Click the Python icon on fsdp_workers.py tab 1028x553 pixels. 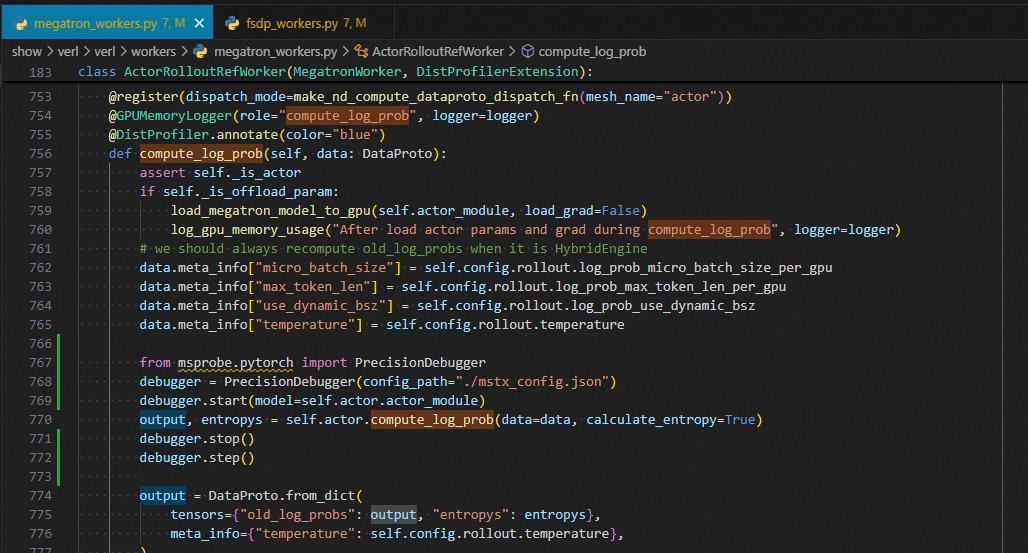[232, 24]
